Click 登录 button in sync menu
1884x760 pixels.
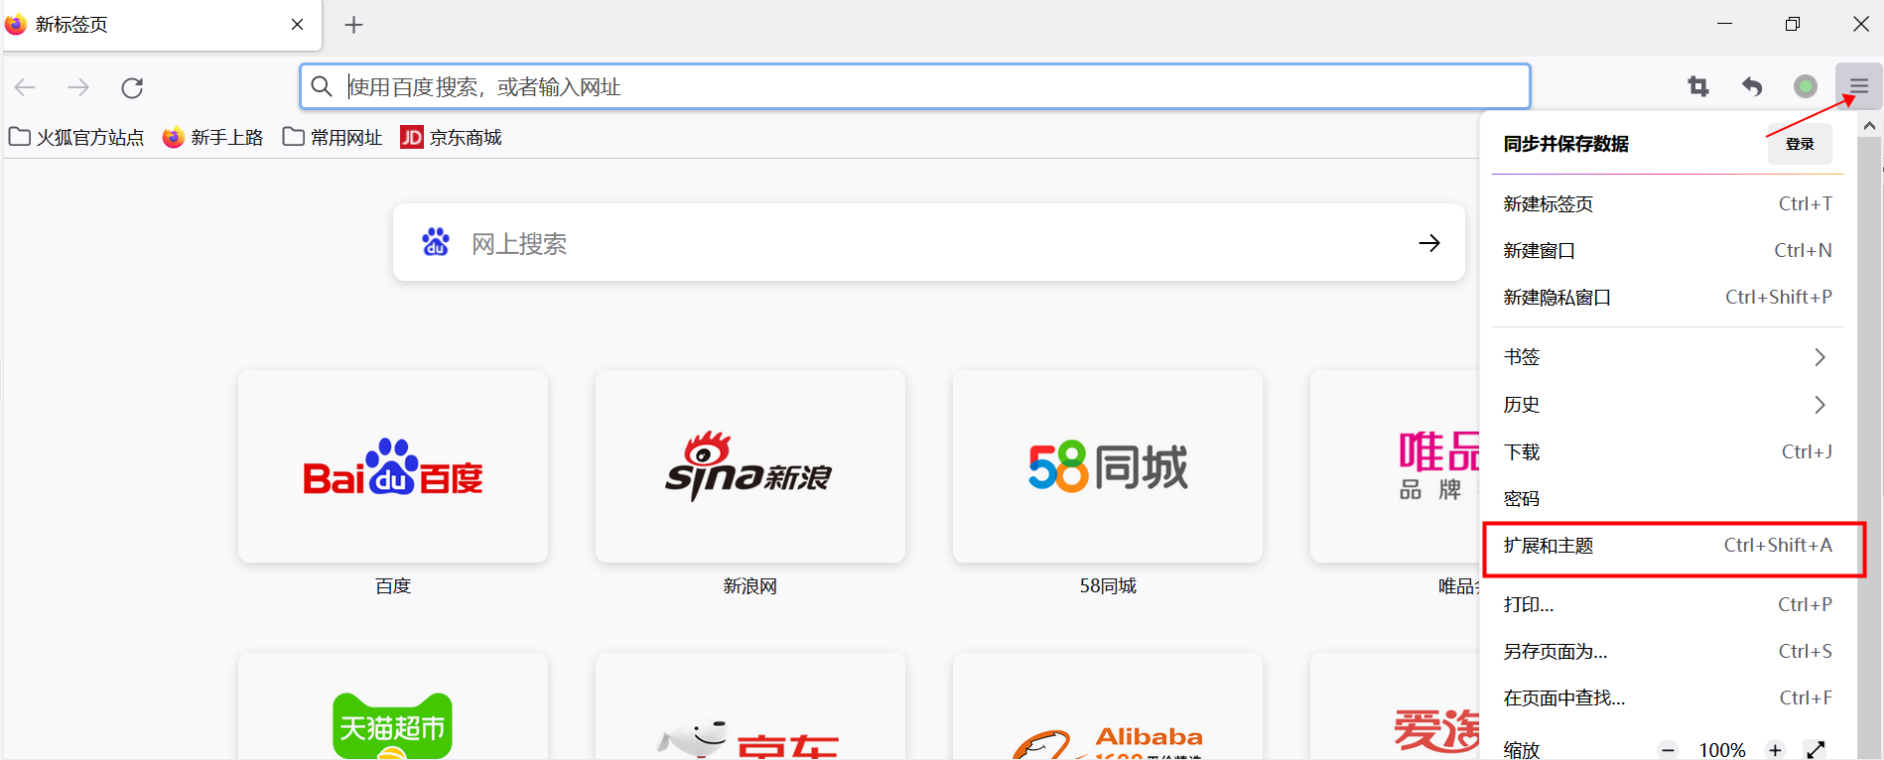(x=1800, y=144)
